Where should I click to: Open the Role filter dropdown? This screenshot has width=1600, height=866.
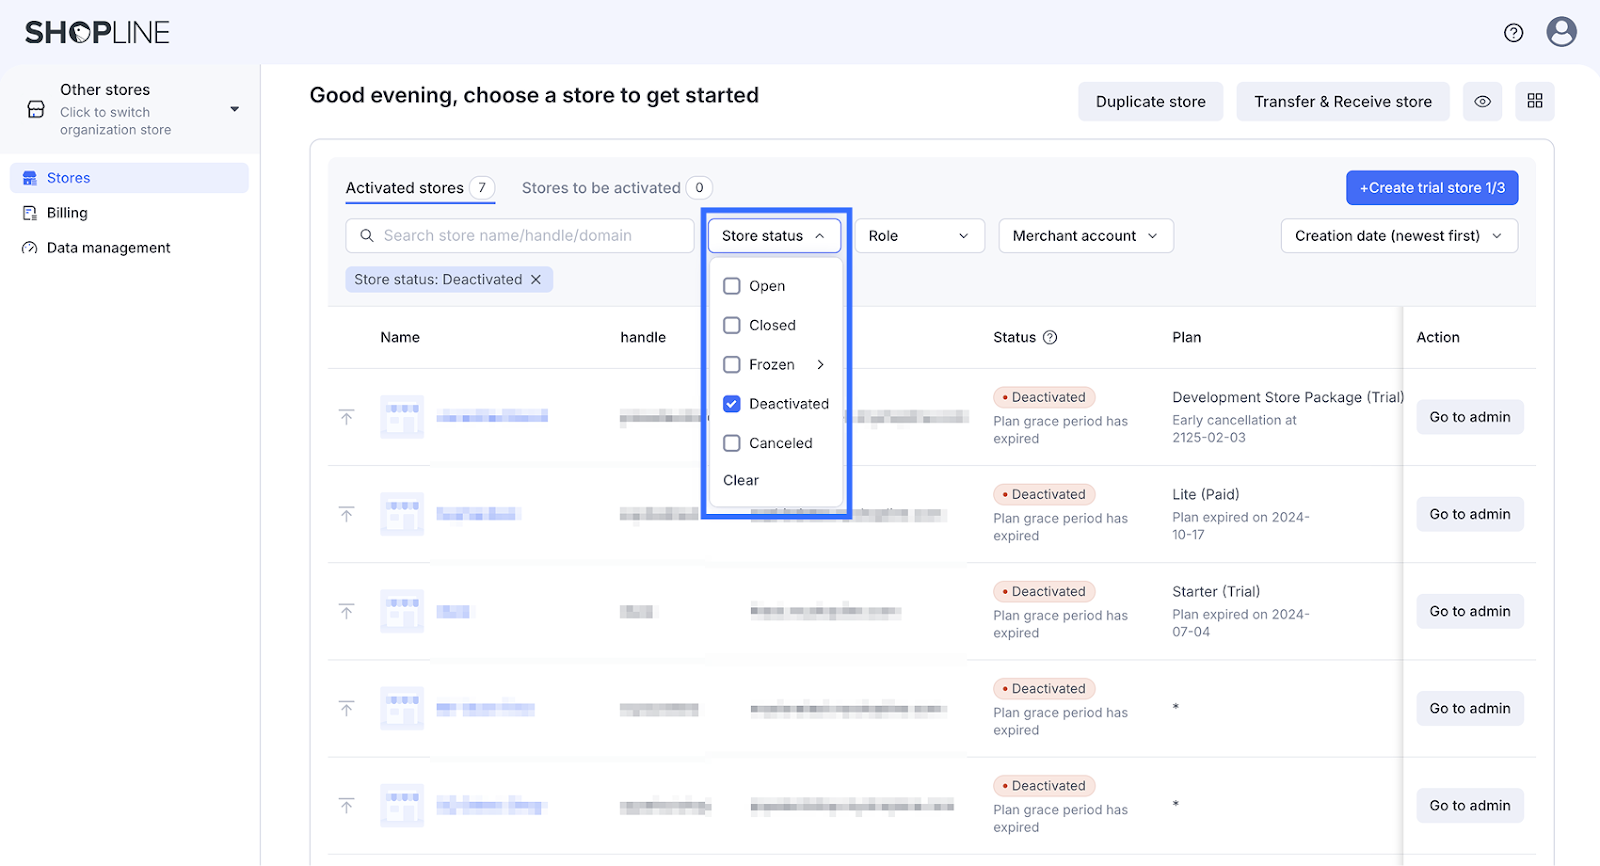[x=919, y=236]
